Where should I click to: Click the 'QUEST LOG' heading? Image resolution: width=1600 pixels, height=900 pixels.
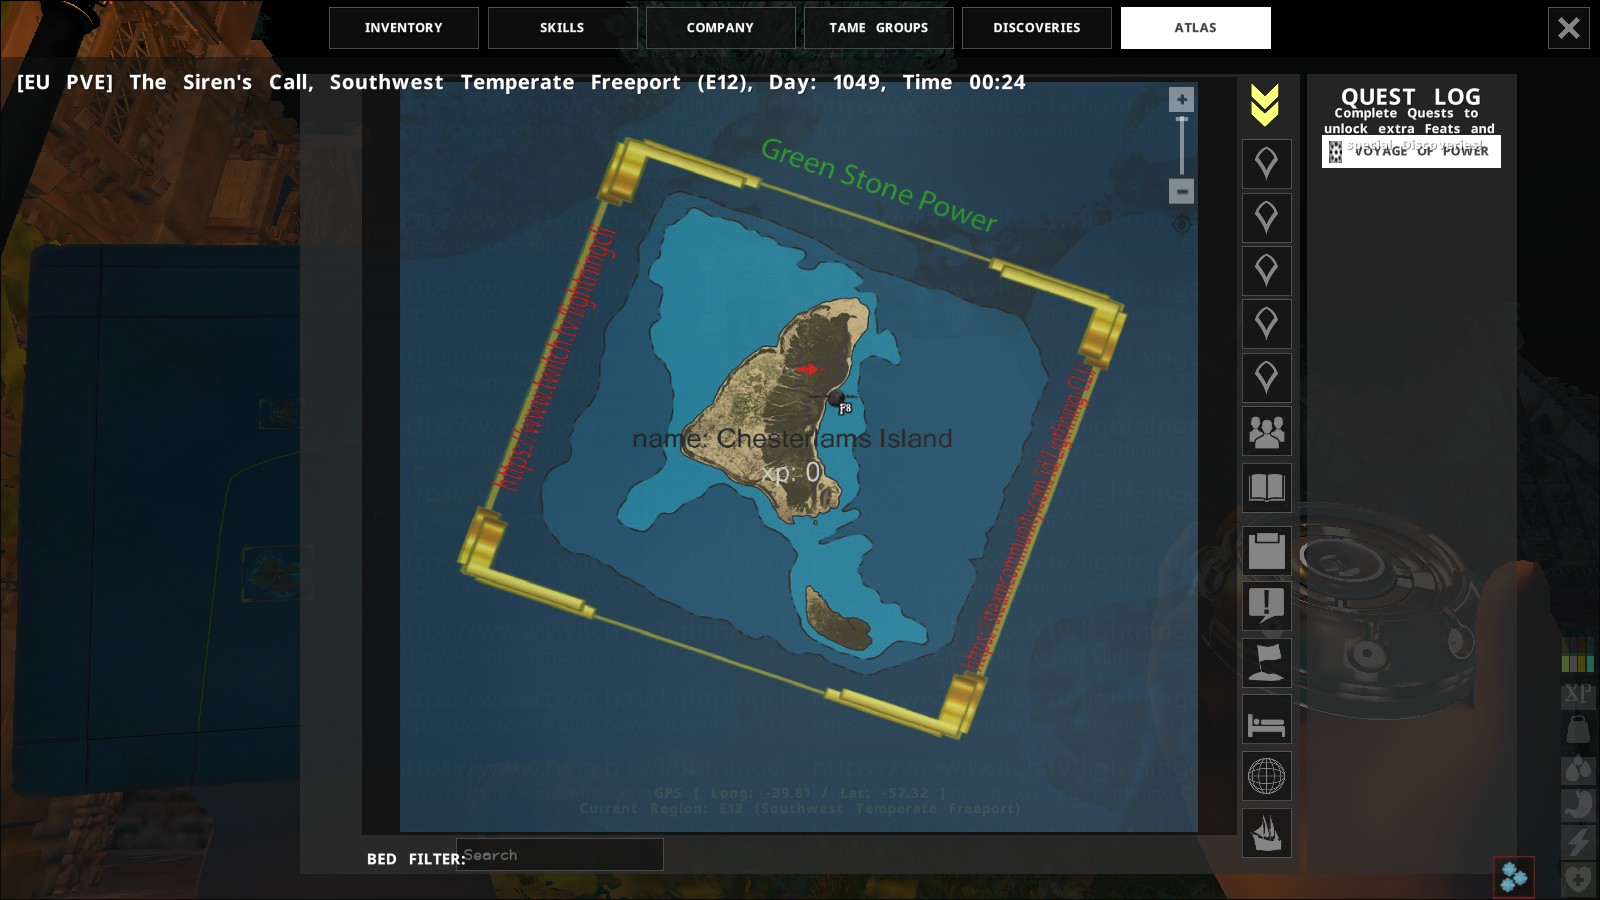(x=1410, y=97)
